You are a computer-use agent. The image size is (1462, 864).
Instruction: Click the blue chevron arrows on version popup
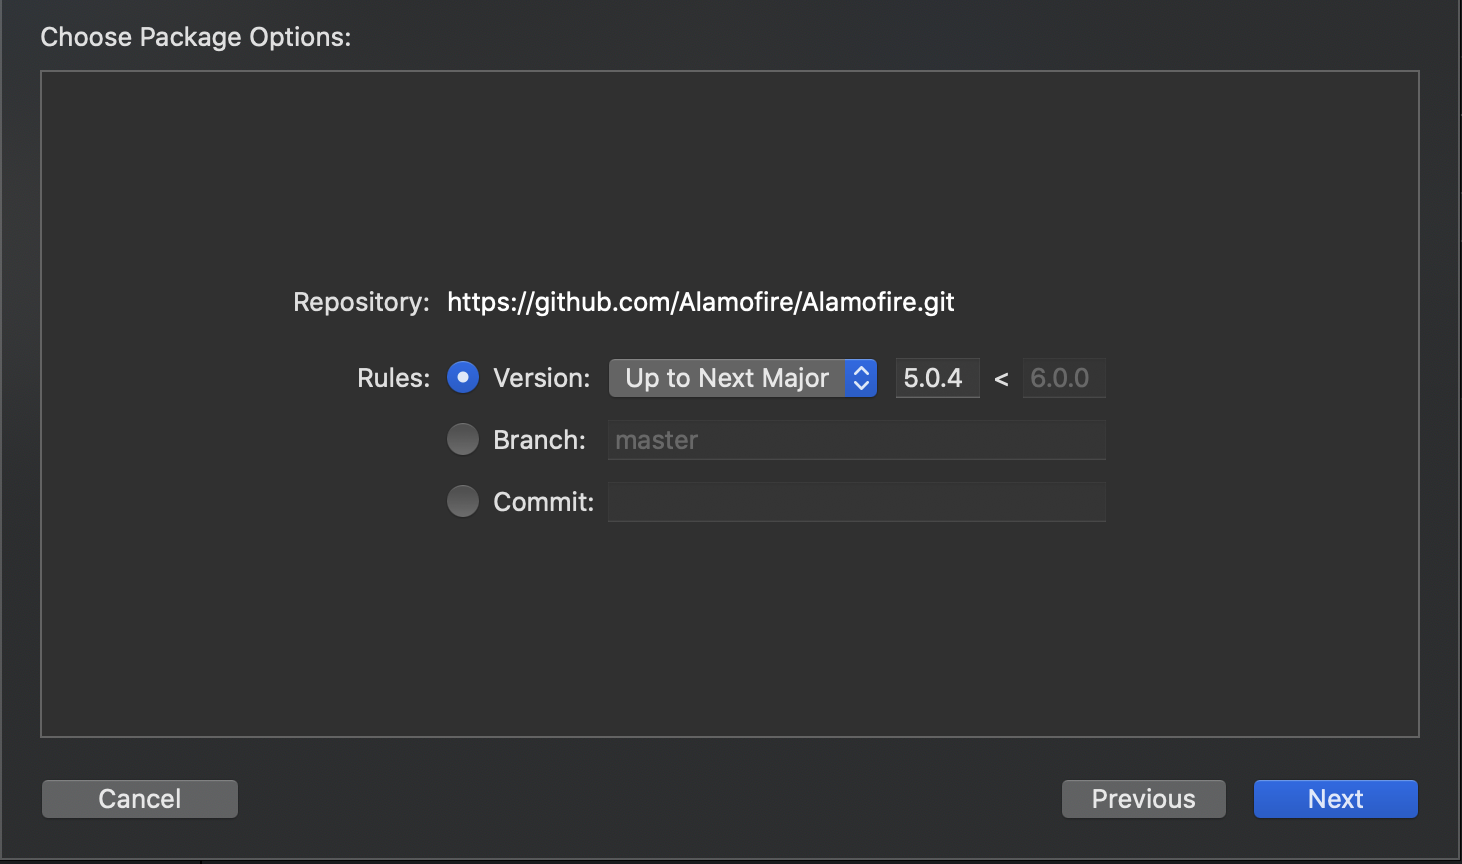[861, 378]
